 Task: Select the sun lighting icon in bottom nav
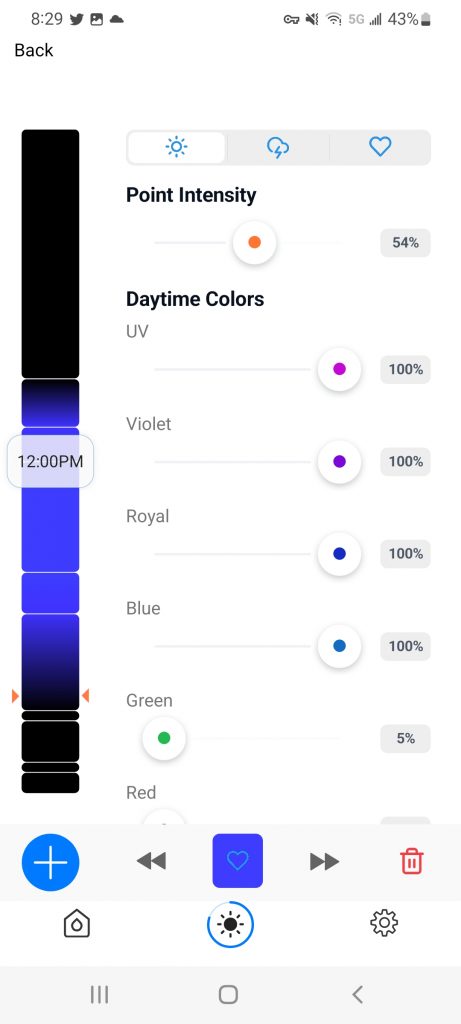click(230, 925)
